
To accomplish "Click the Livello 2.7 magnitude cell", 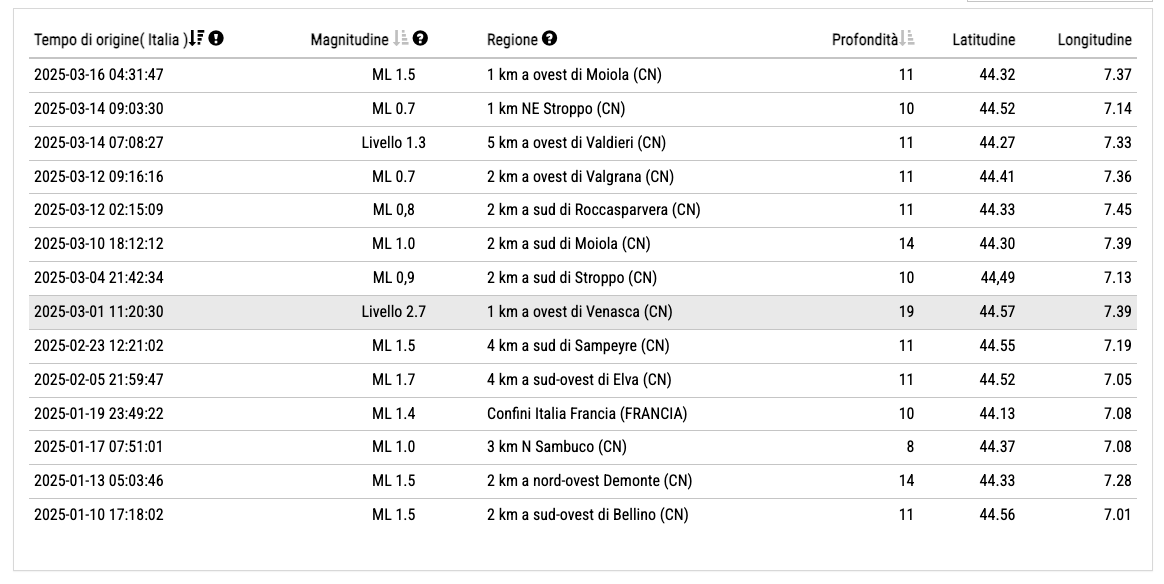I will 394,312.
